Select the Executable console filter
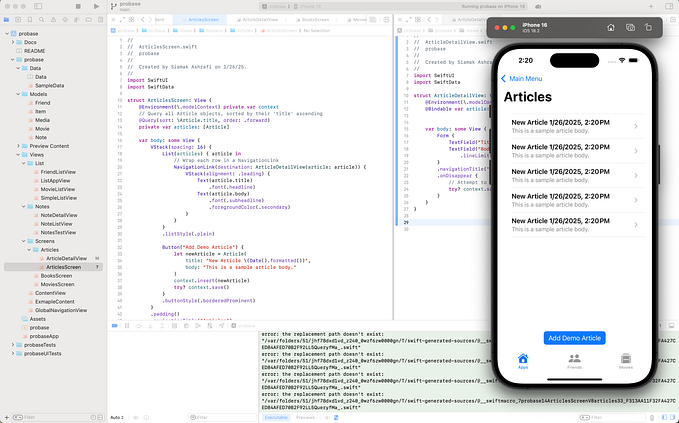The width and height of the screenshot is (679, 423). 276,417
